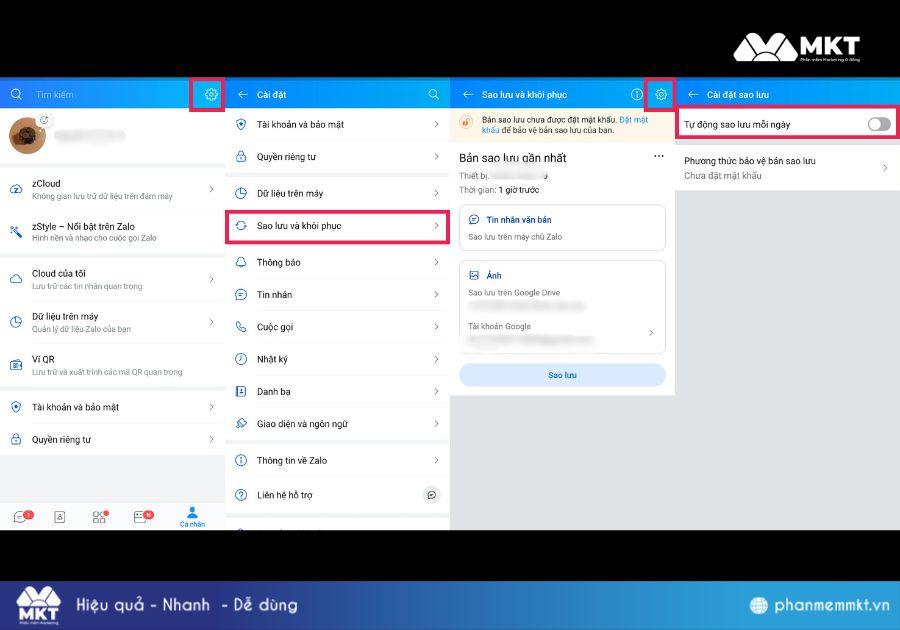
Task: Toggle Tự động sao lưu mỗi ngày switch
Action: click(878, 124)
